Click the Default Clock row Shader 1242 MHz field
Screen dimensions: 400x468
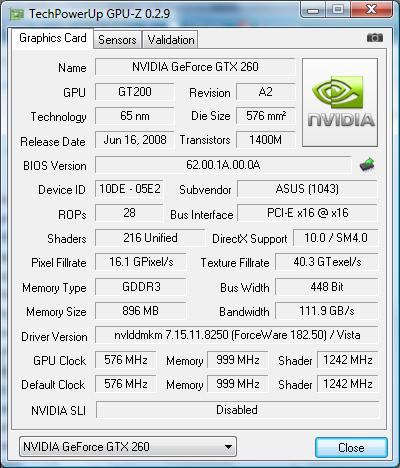pyautogui.click(x=348, y=384)
